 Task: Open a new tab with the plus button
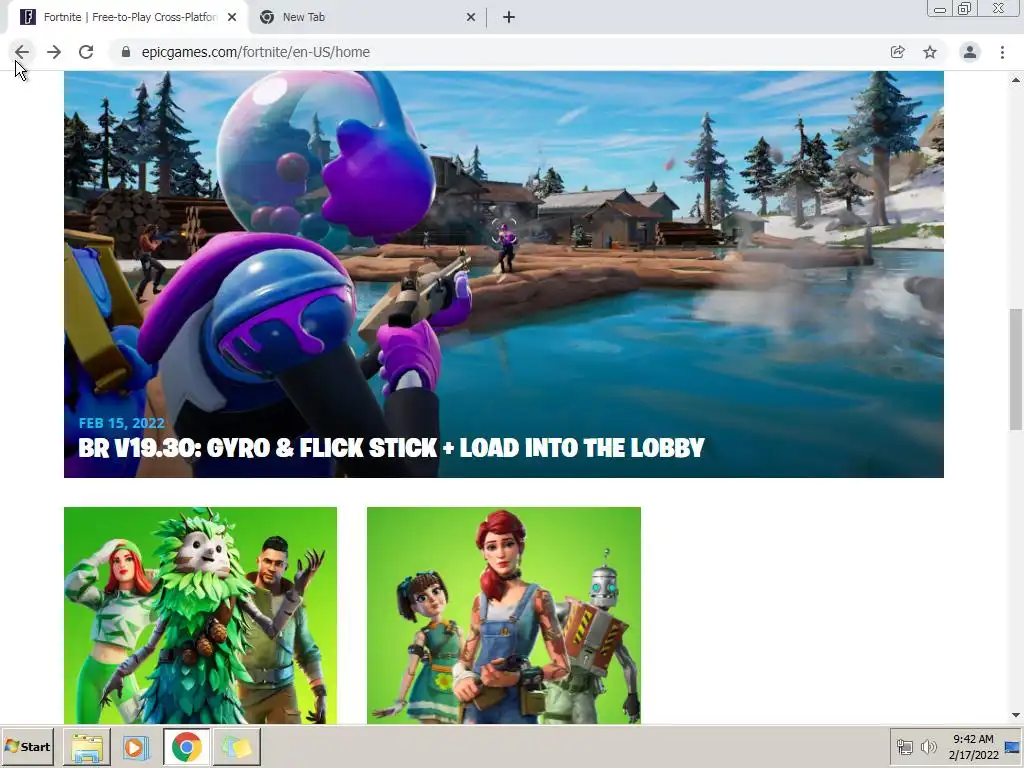coord(509,18)
